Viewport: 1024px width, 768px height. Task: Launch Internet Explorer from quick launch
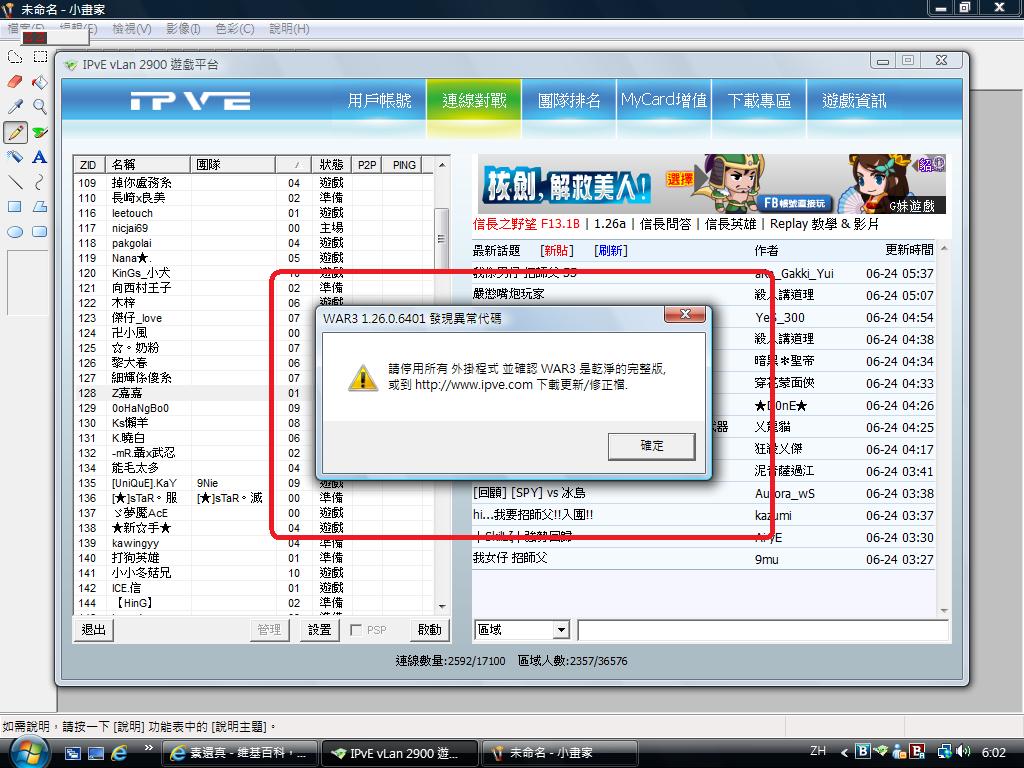(x=120, y=753)
